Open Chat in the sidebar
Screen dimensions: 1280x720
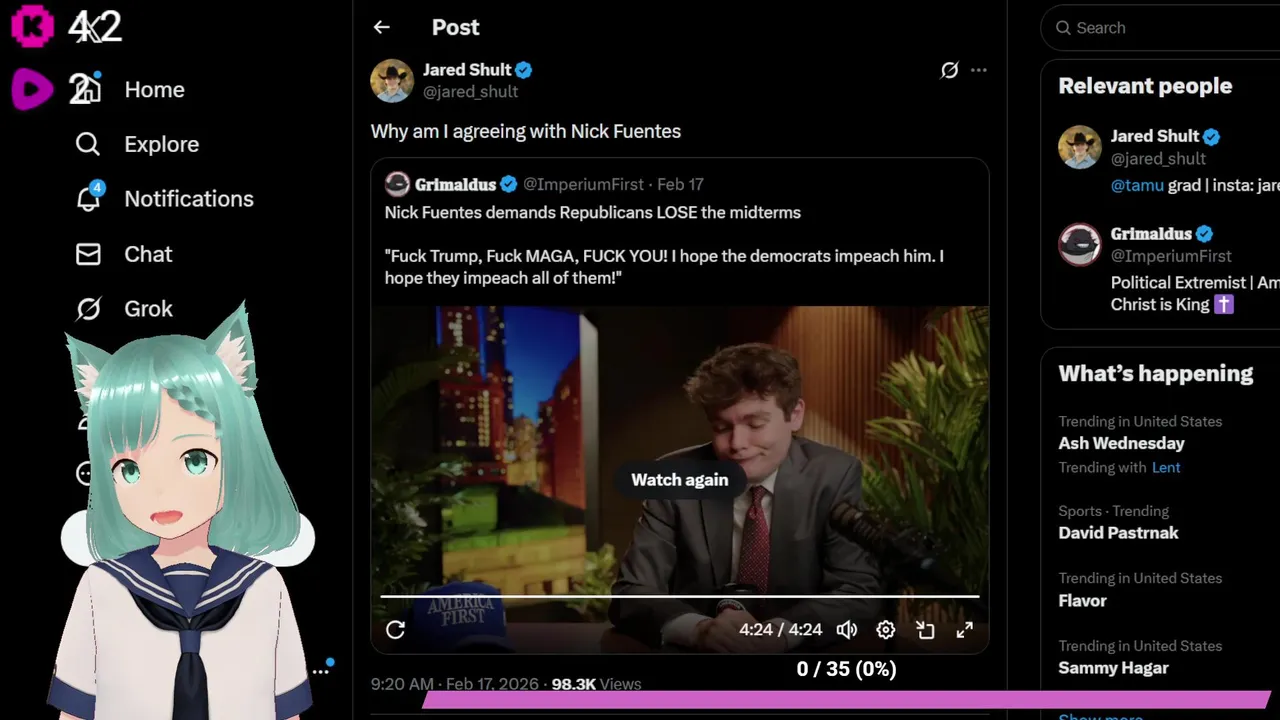click(148, 254)
